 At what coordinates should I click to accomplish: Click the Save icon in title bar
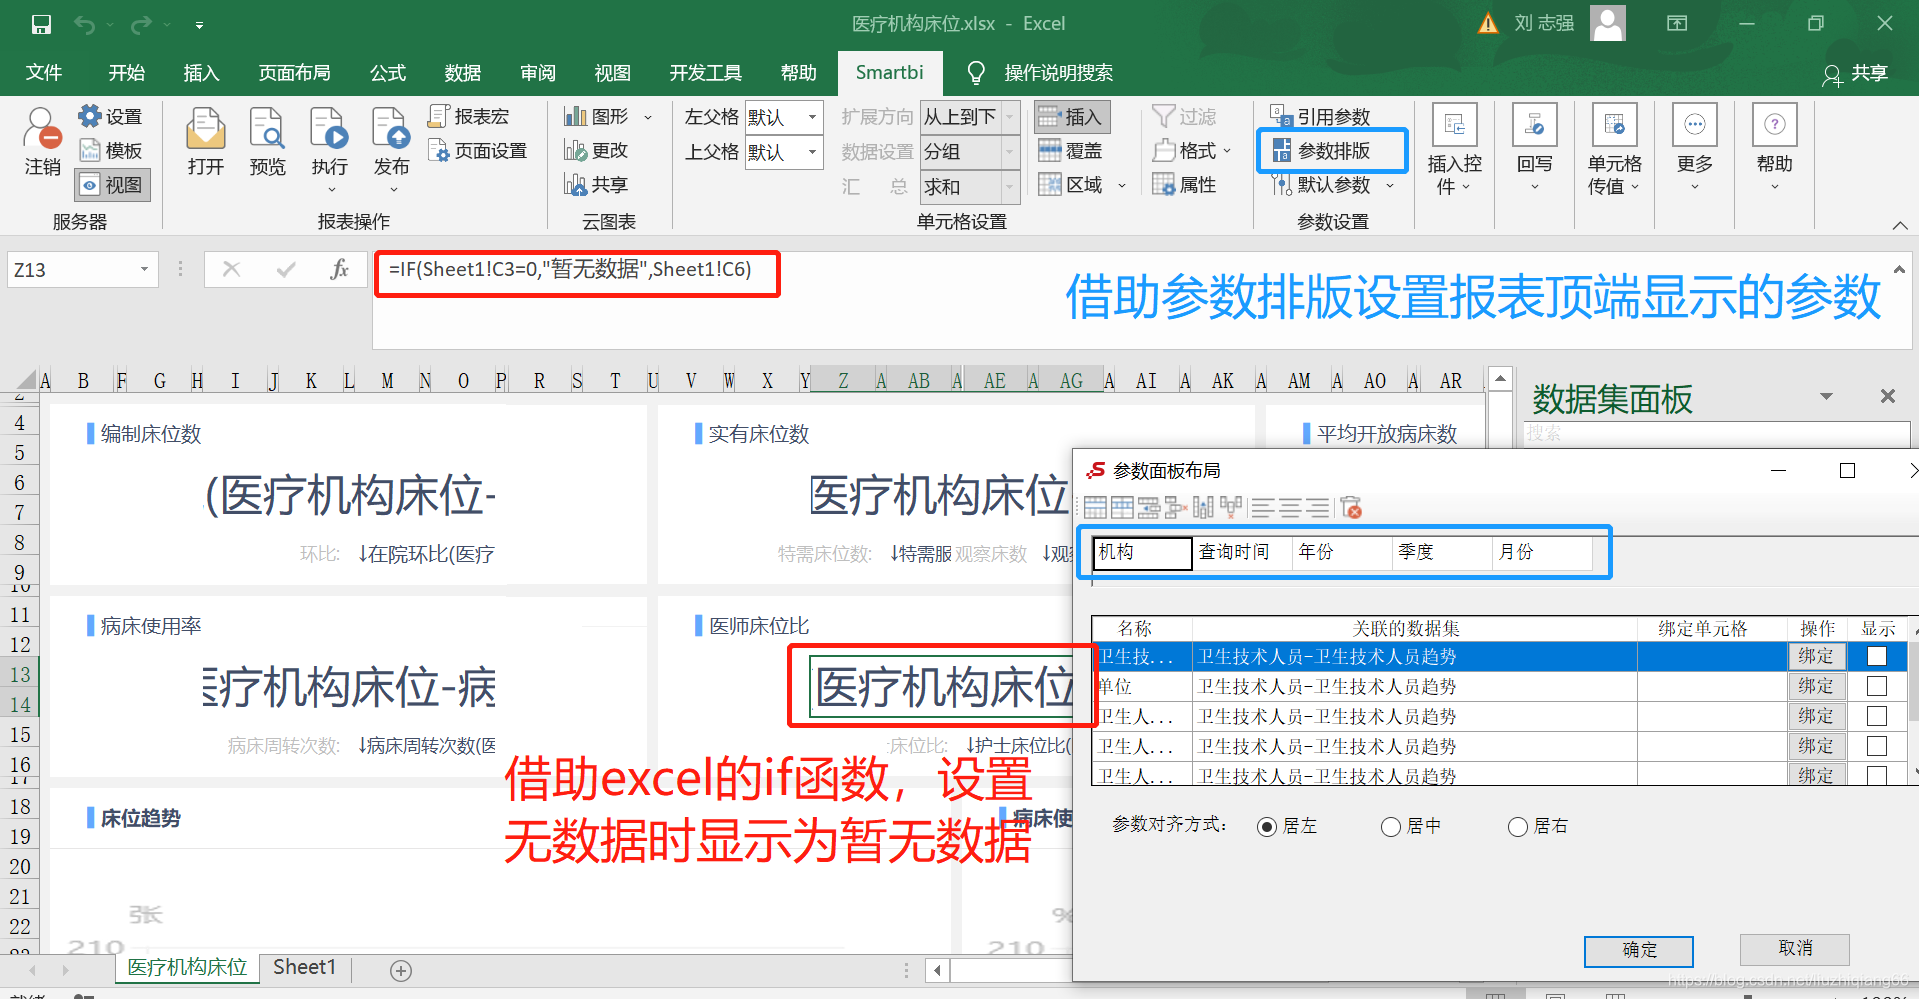(x=41, y=24)
